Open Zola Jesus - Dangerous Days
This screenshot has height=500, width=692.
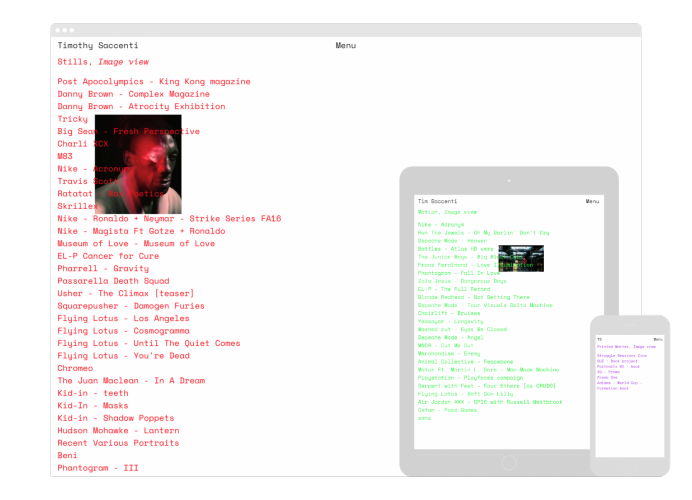pos(462,281)
